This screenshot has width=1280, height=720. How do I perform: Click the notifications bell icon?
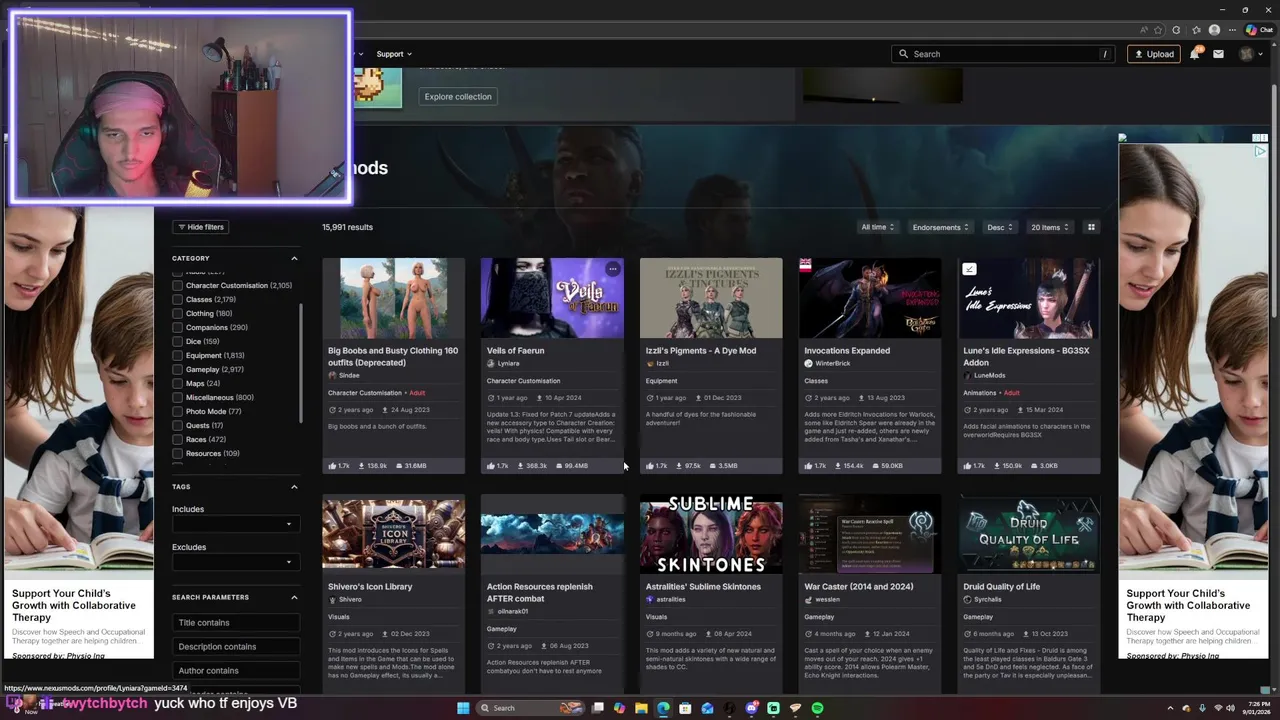click(1194, 54)
